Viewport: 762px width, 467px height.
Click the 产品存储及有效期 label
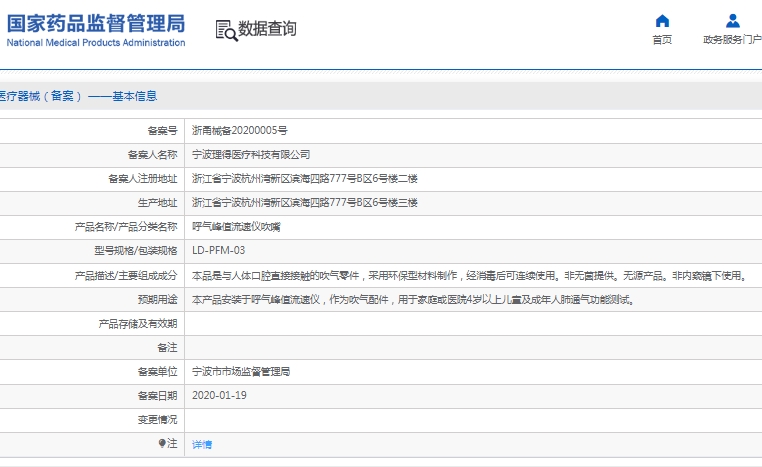138,324
